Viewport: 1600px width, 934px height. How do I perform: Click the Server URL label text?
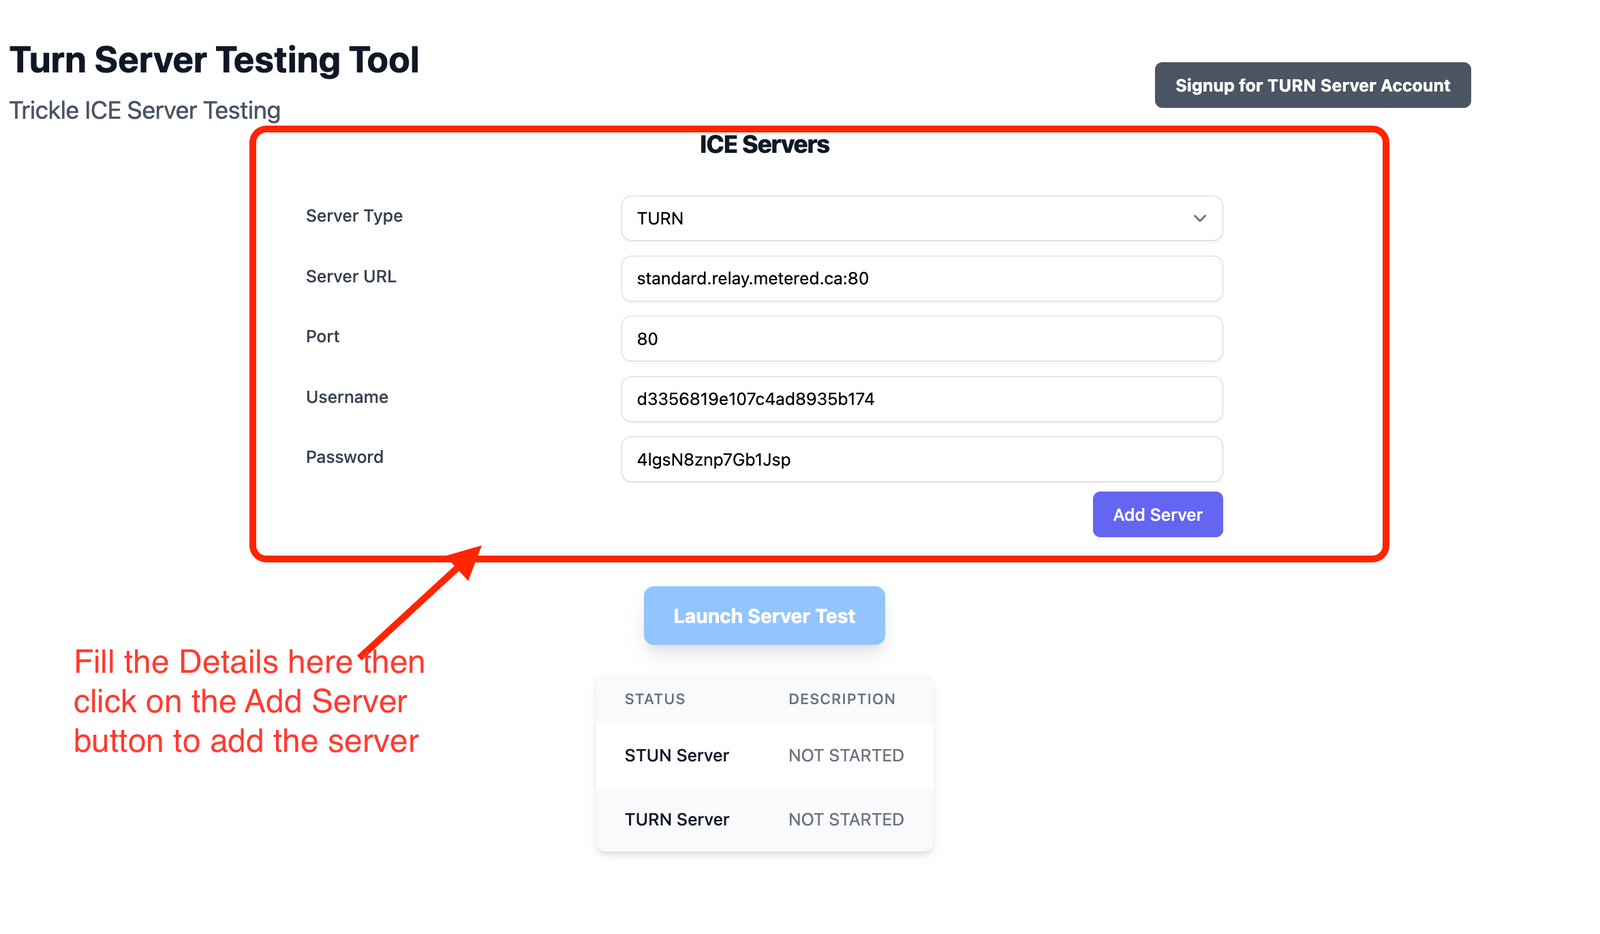tap(350, 277)
